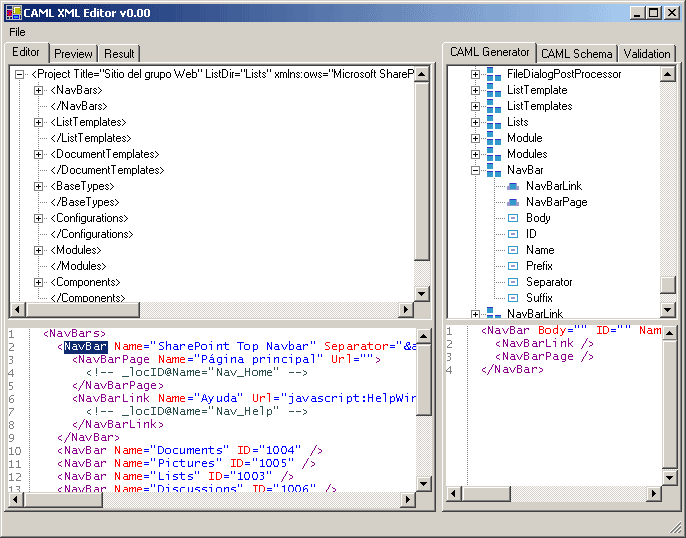686x538 pixels.
Task: Expand the <BaseTypes> tree node
Action: point(38,186)
